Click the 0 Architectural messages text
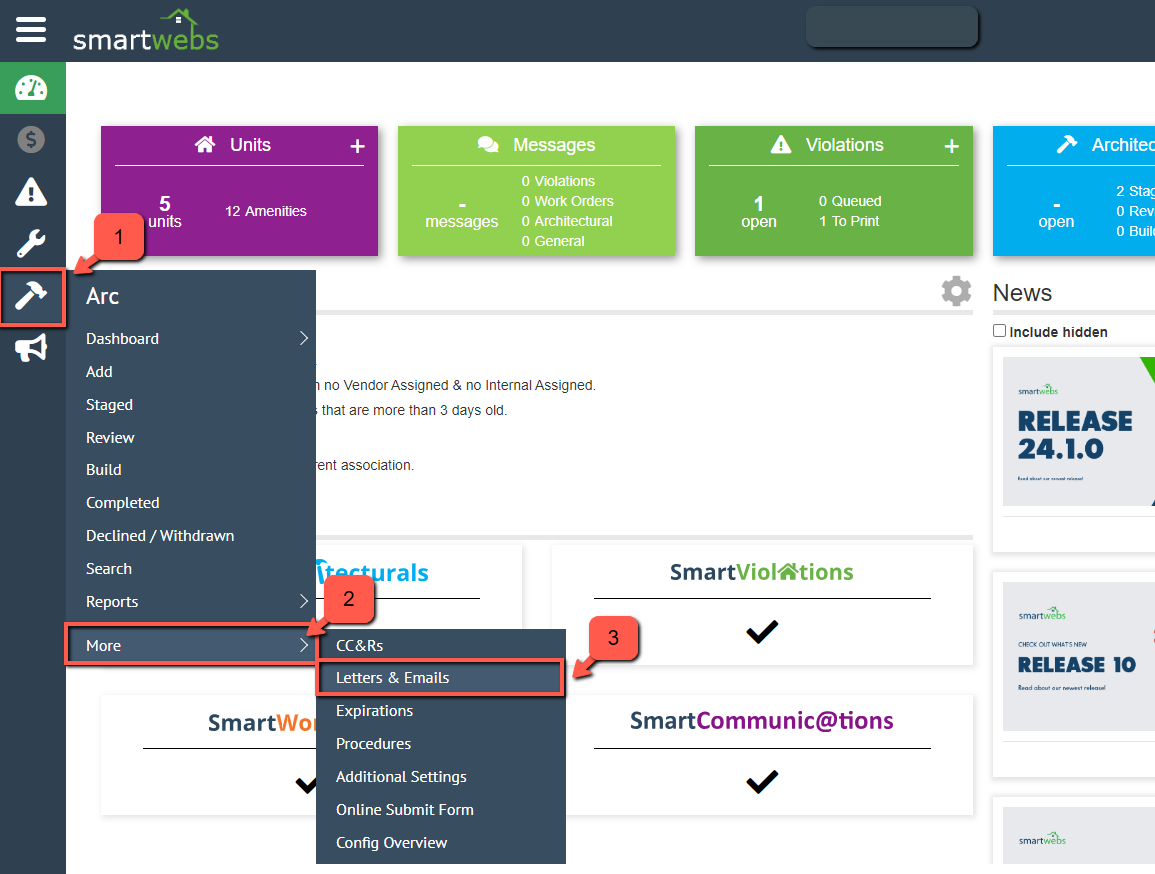Image resolution: width=1155 pixels, height=874 pixels. point(567,221)
